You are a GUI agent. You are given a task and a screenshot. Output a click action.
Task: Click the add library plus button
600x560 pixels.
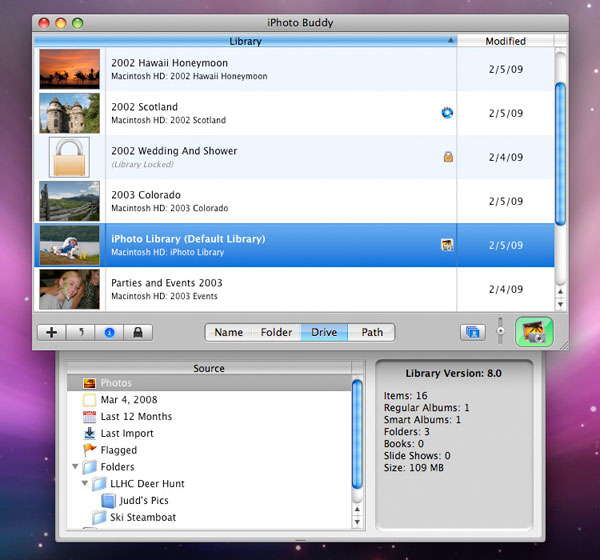point(52,332)
